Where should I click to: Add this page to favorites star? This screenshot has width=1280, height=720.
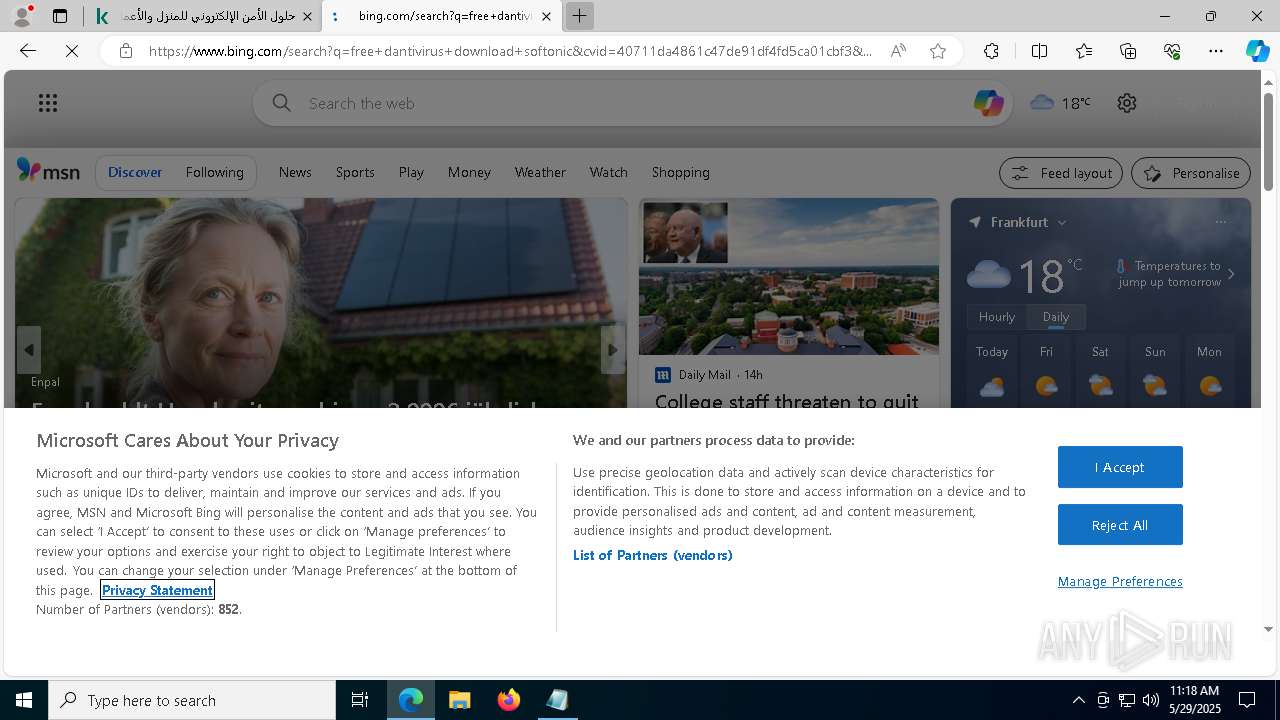(938, 51)
